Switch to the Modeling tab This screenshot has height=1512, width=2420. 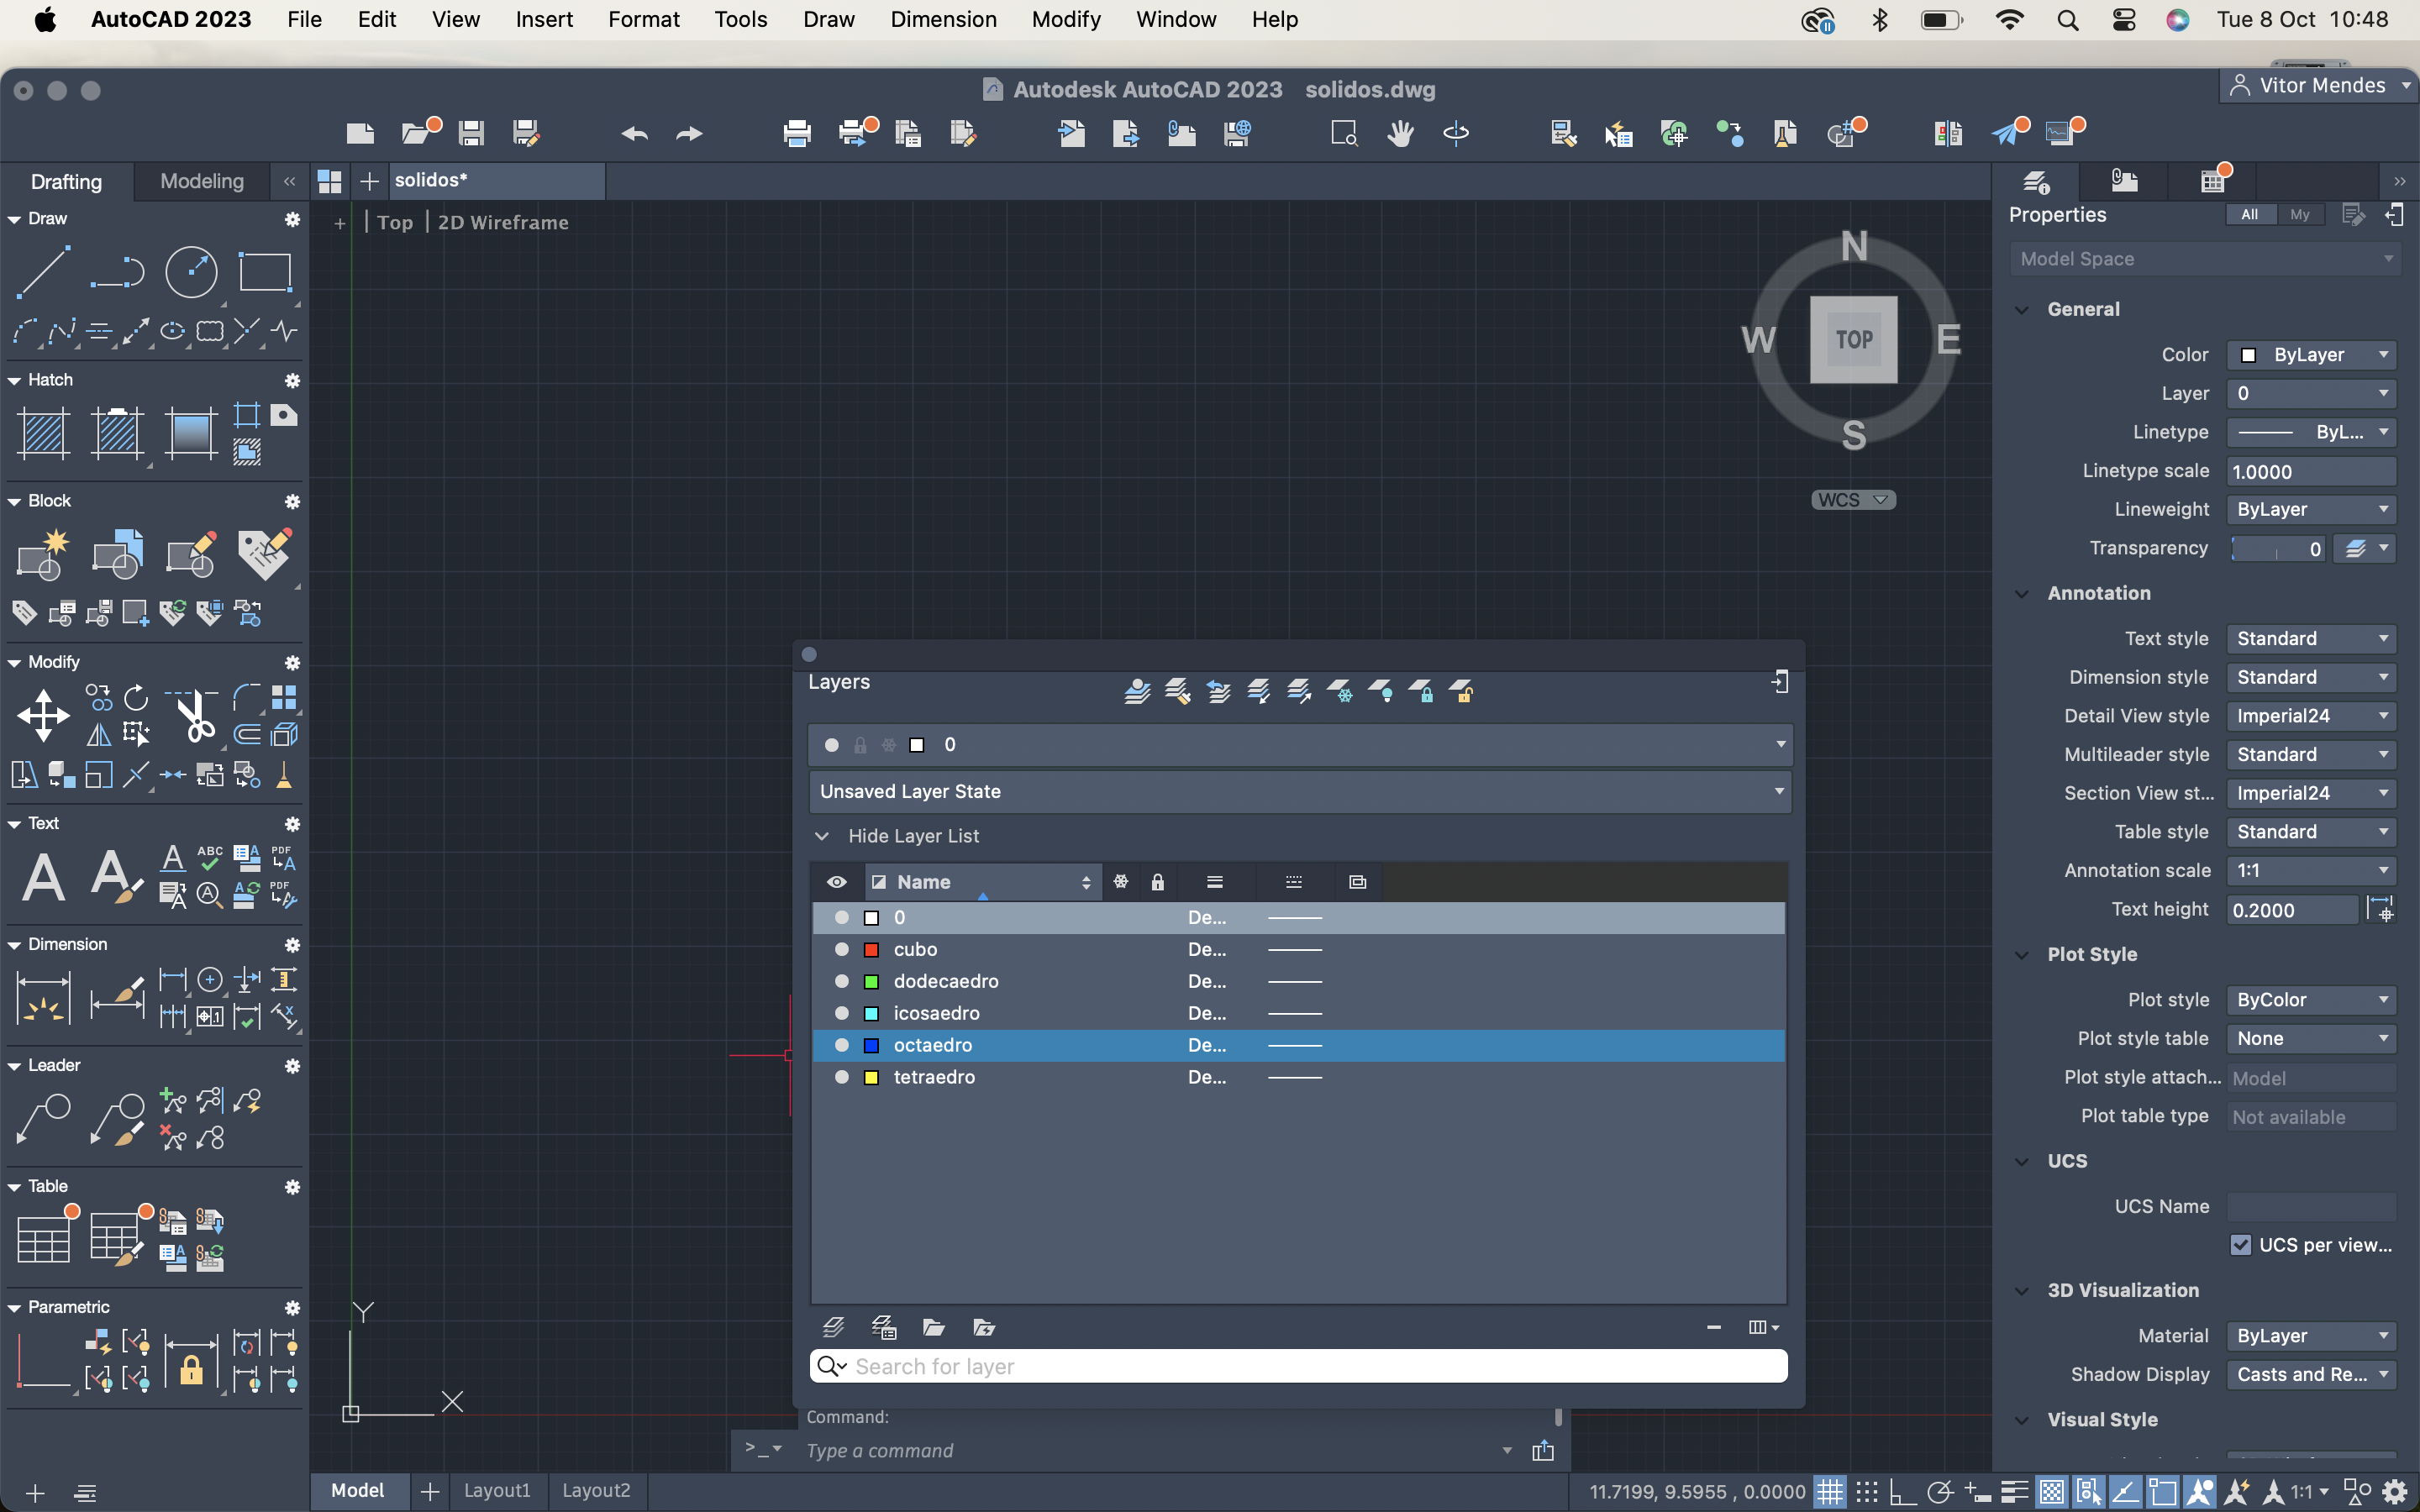pyautogui.click(x=202, y=181)
